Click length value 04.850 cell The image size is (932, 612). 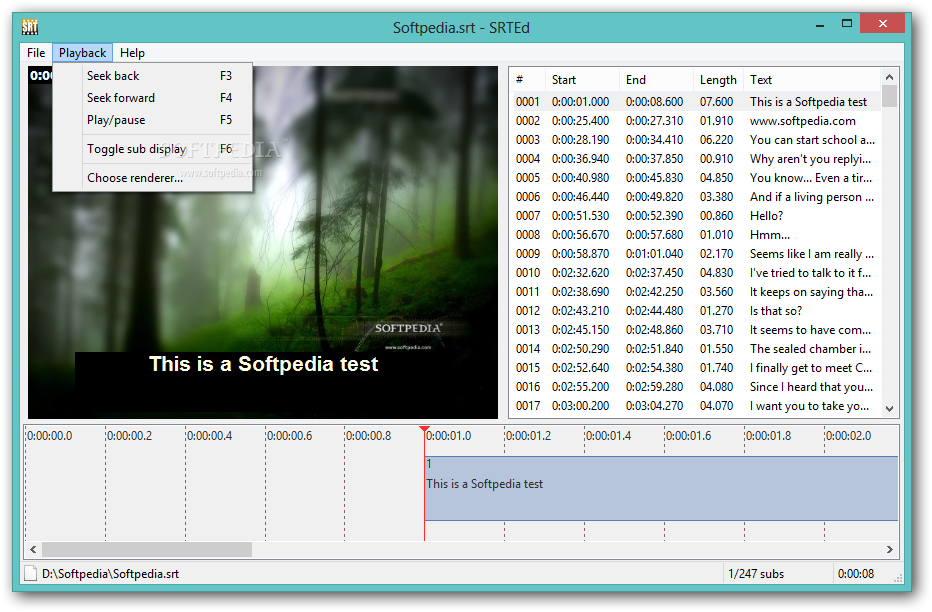coord(716,178)
